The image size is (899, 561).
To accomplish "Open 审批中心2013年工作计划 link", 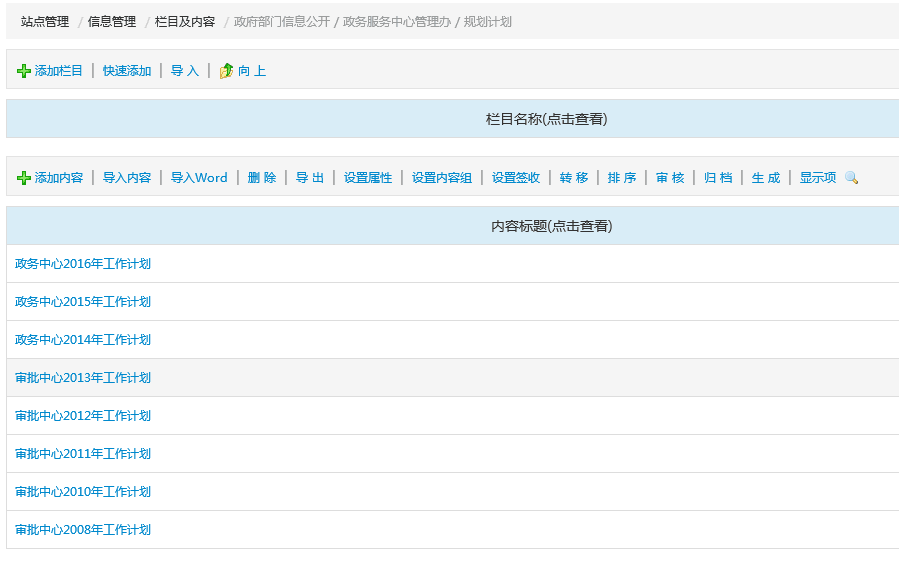I will [x=83, y=378].
